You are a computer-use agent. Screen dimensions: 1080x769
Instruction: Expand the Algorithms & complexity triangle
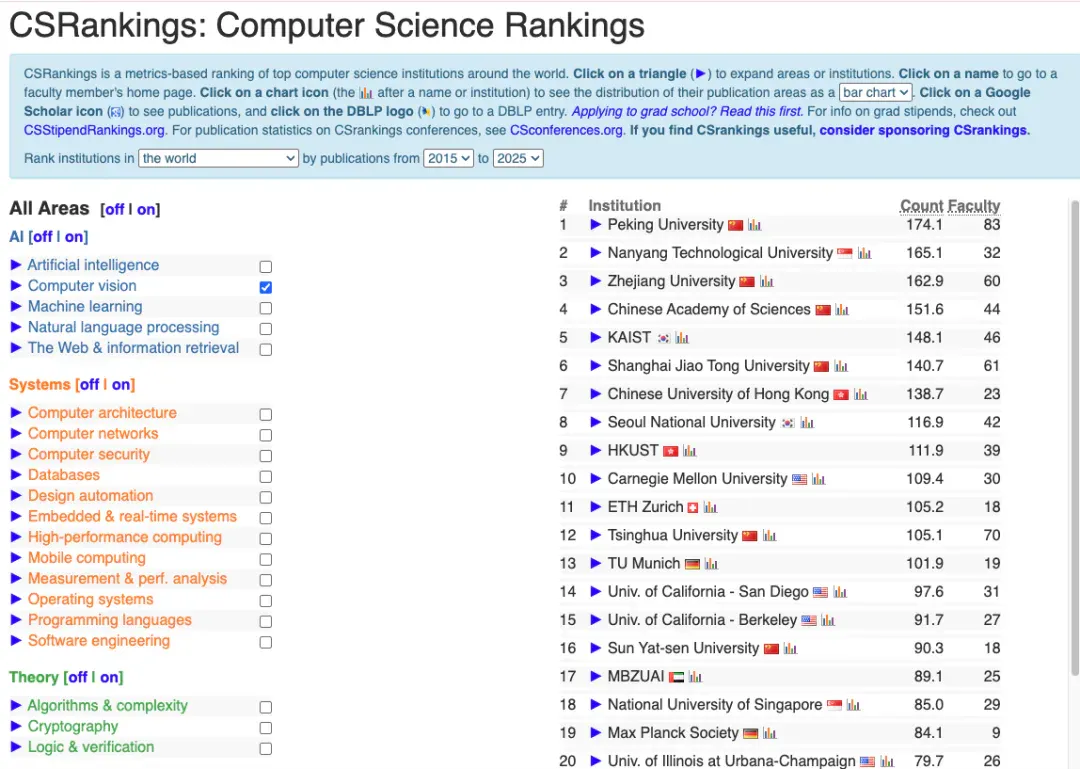click(16, 705)
